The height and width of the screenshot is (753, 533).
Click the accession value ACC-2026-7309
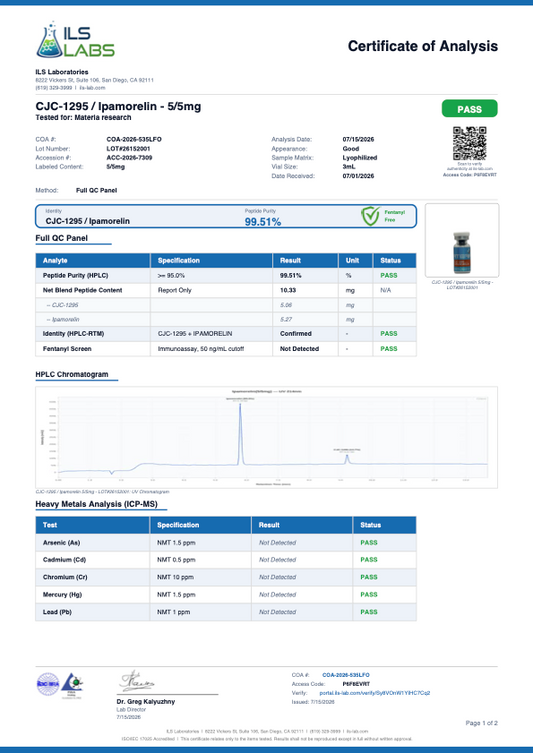129,158
